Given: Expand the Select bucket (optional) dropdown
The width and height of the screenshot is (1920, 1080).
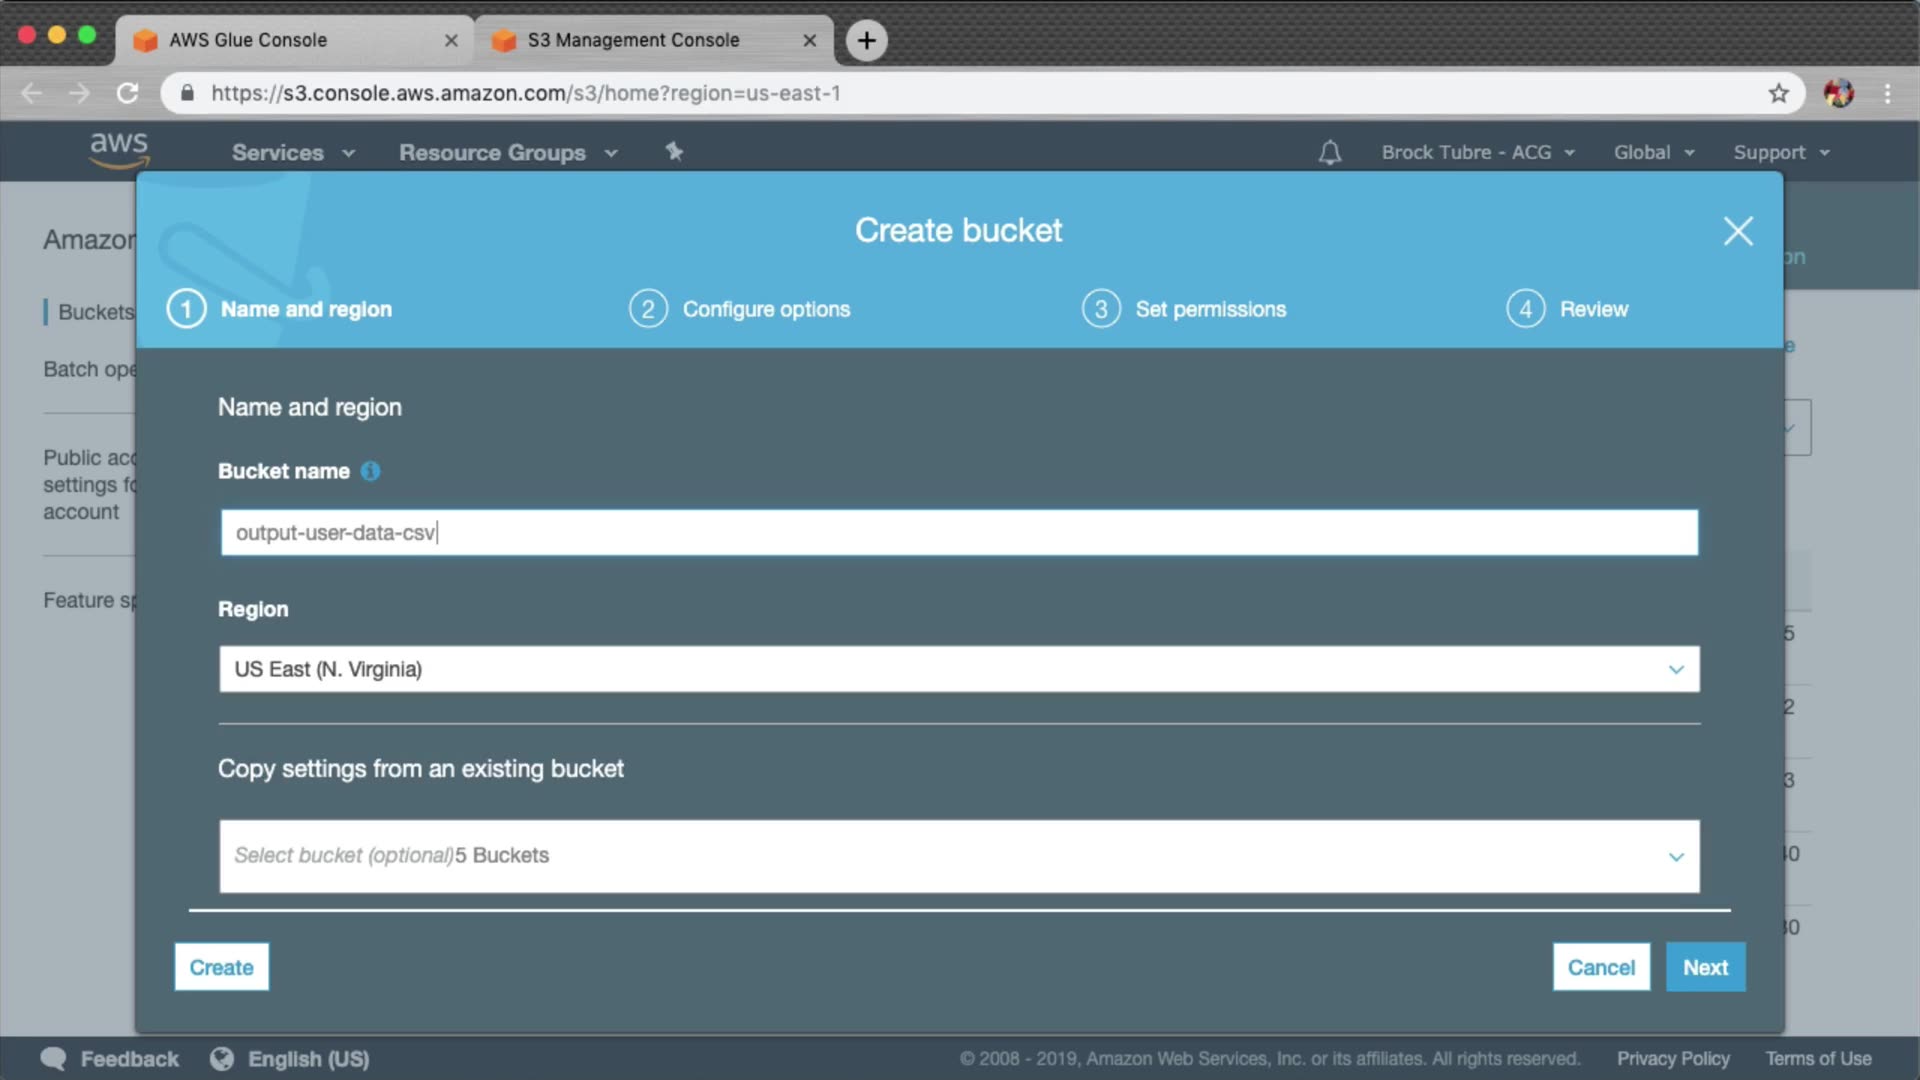Looking at the screenshot, I should [x=958, y=856].
